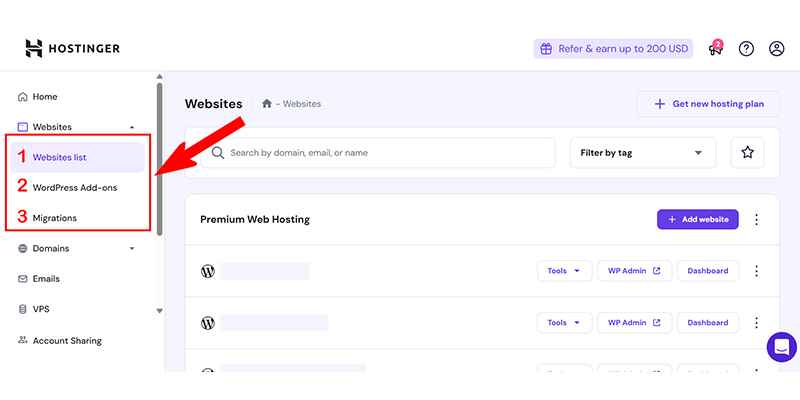Click the Websites breadcrumb text
Screen dimensions: 800x400
302,104
